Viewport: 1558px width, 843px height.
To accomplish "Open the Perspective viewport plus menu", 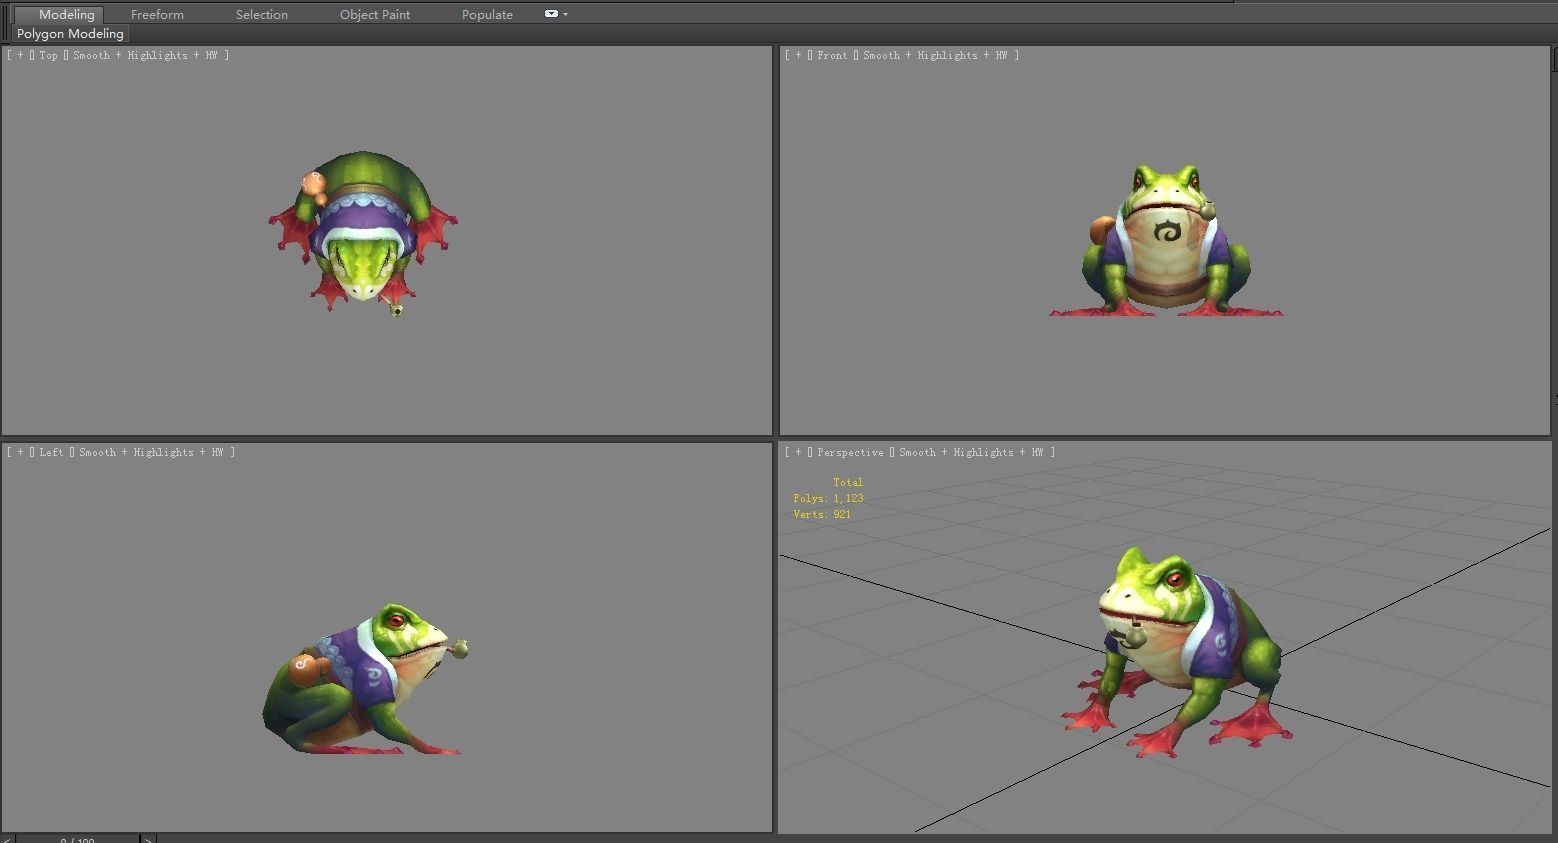I will tap(798, 453).
